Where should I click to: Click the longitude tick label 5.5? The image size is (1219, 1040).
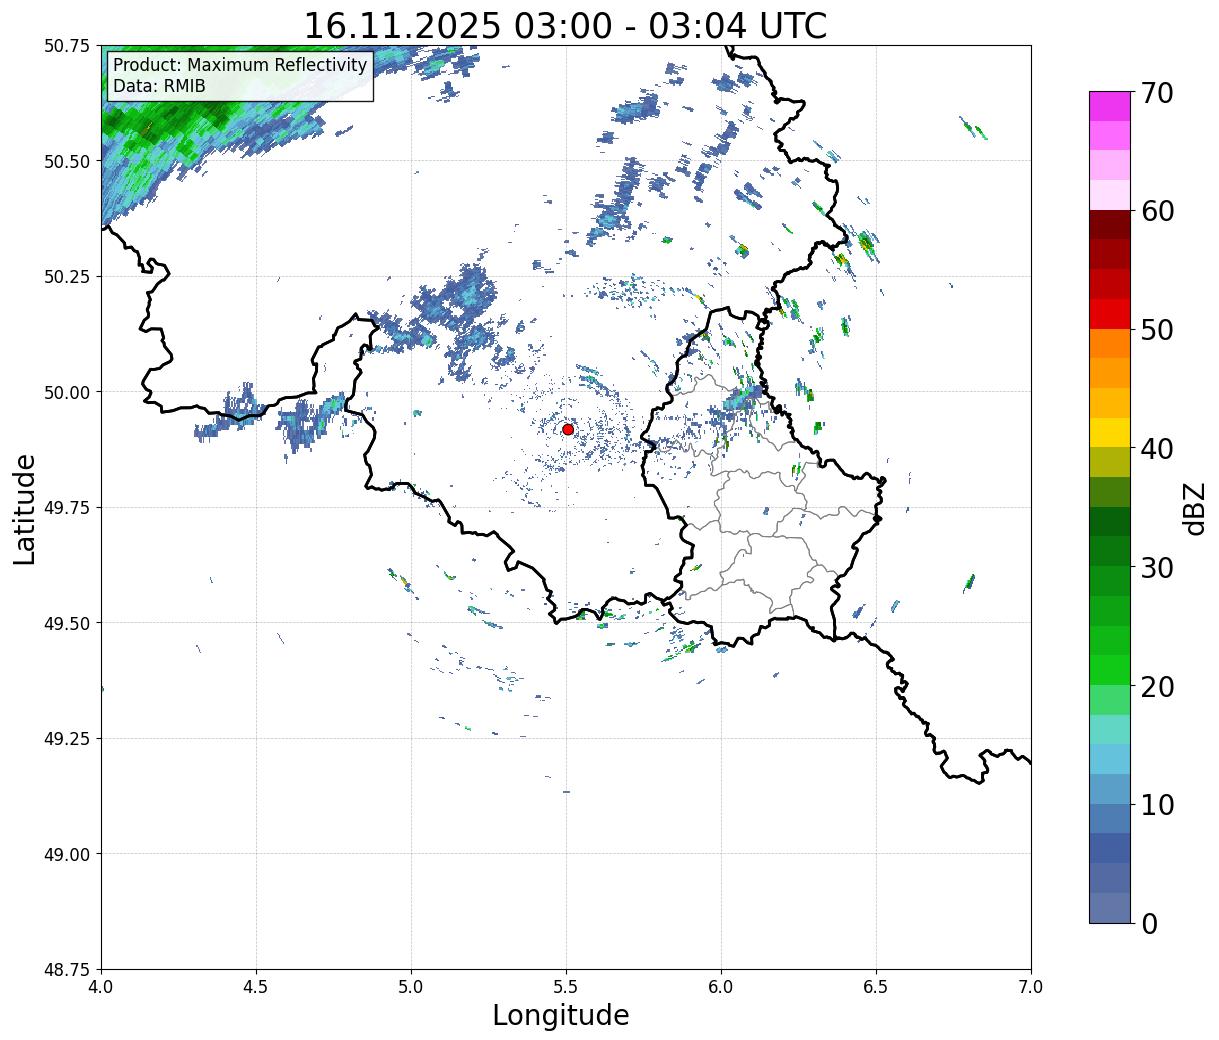[566, 986]
